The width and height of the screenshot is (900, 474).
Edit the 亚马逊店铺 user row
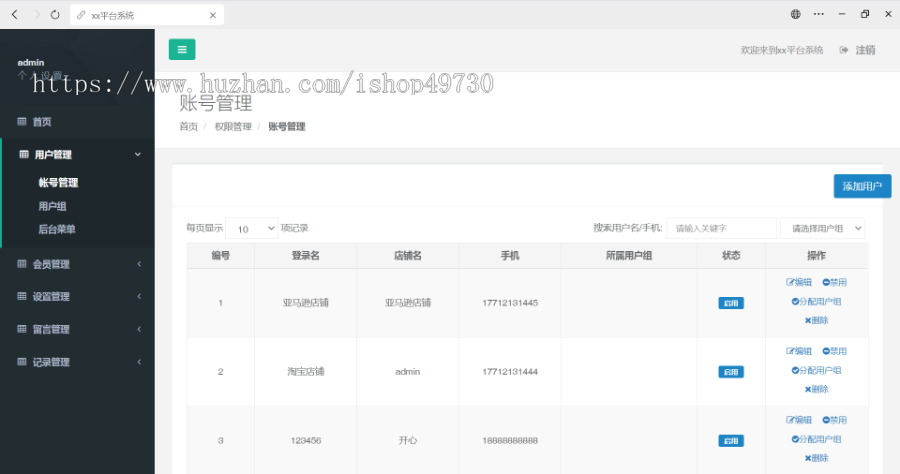point(799,282)
